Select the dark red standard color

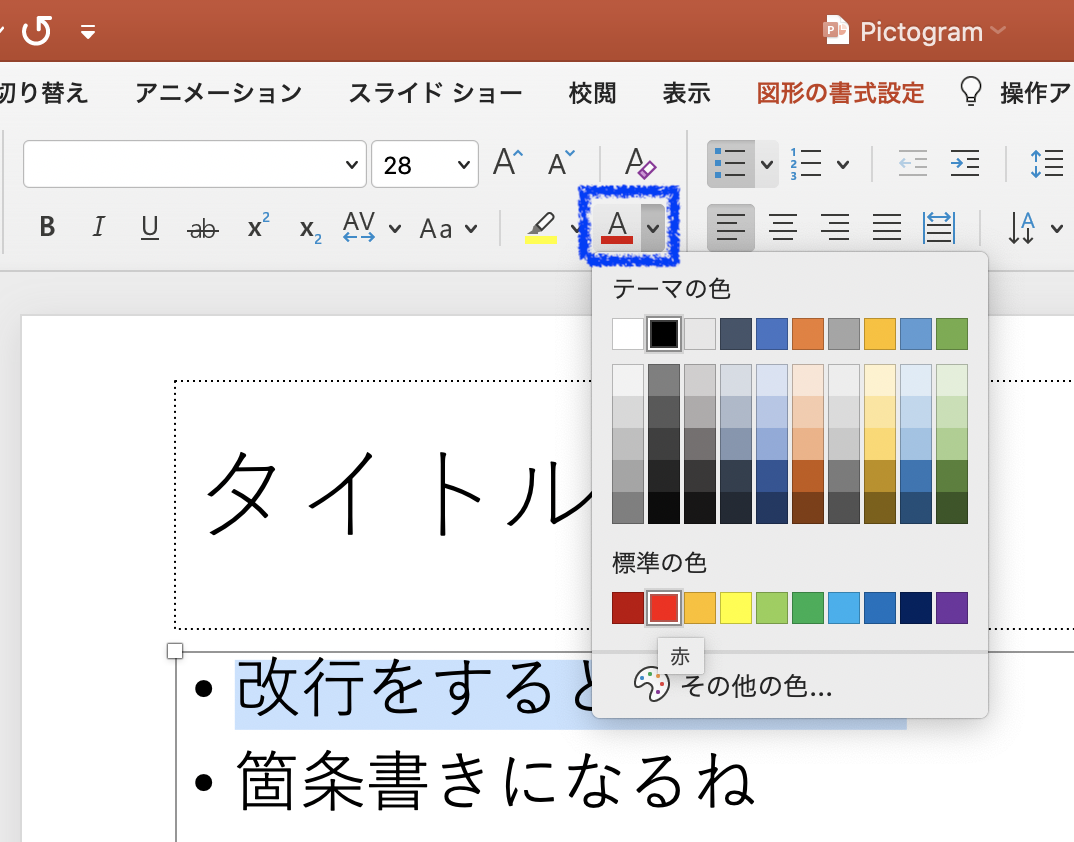628,608
